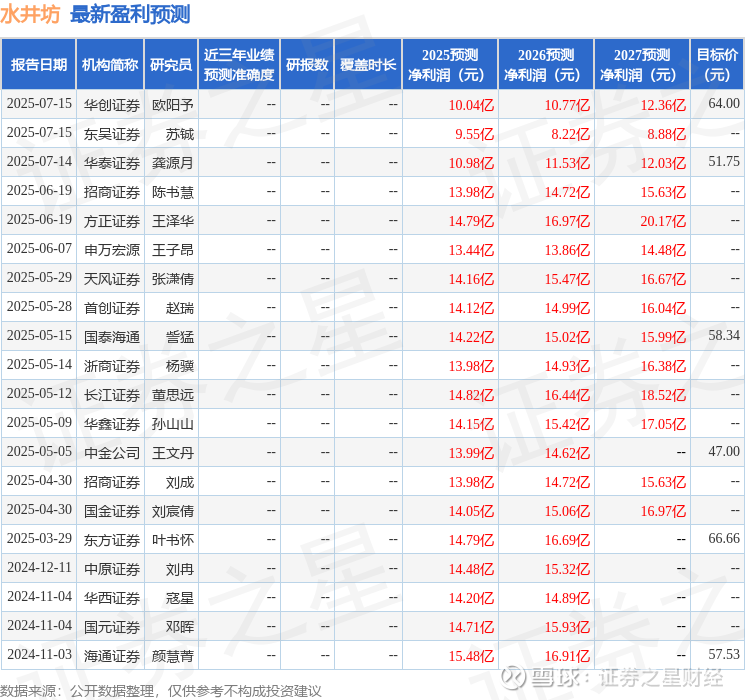This screenshot has height=700, width=745.
Task: Click the 研究员 column header
Action: (171, 64)
